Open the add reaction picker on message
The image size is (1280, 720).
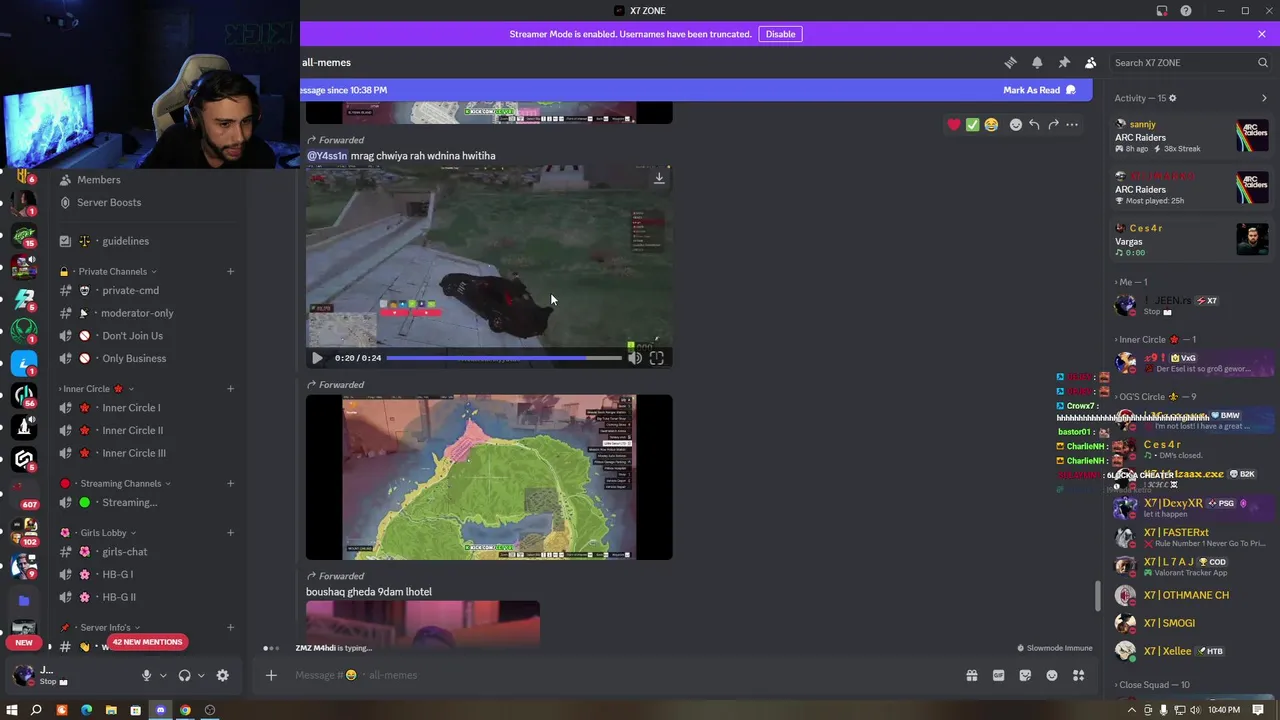(1015, 125)
